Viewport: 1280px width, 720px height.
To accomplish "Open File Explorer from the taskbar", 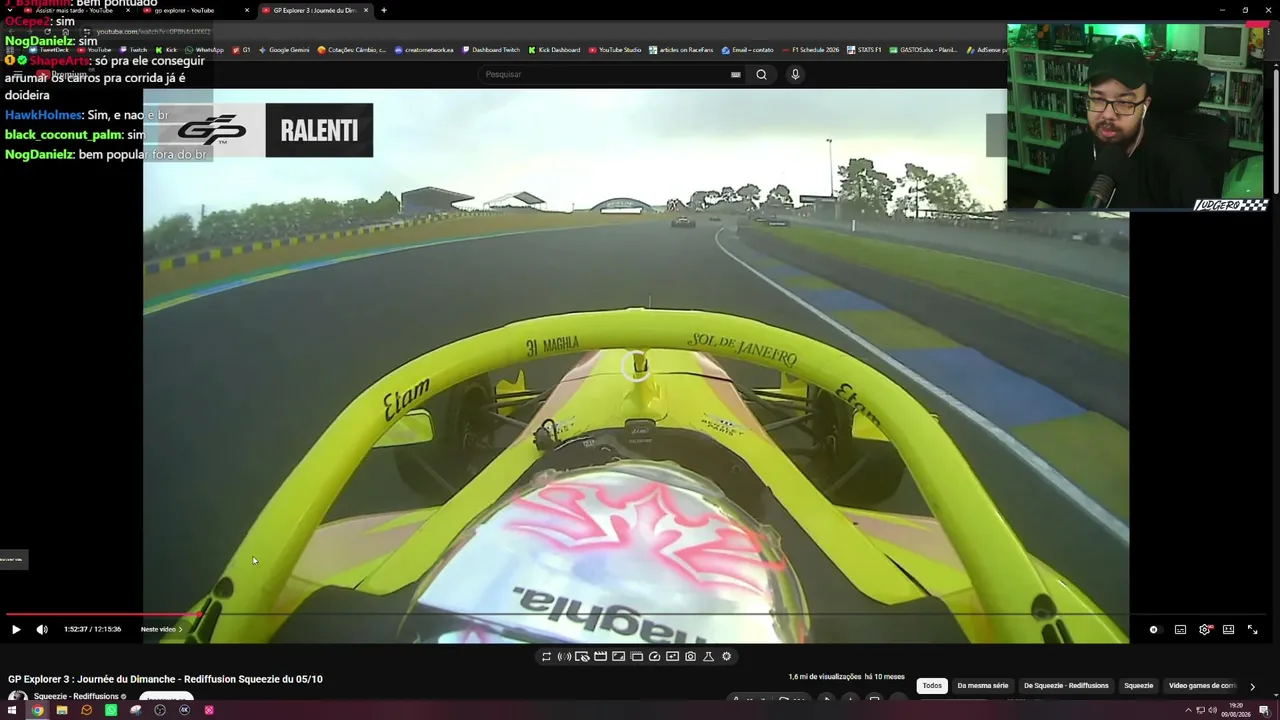I will coord(62,710).
